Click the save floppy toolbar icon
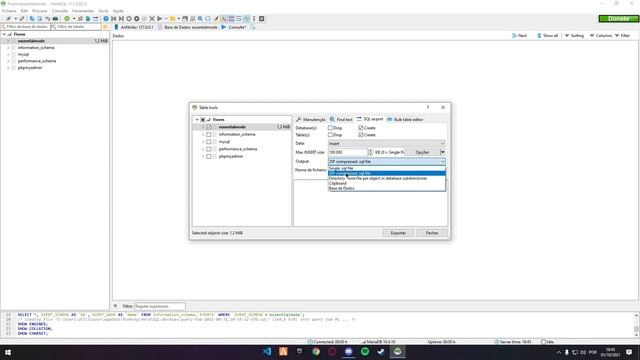Screen dimensions: 640x360 coord(185,19)
